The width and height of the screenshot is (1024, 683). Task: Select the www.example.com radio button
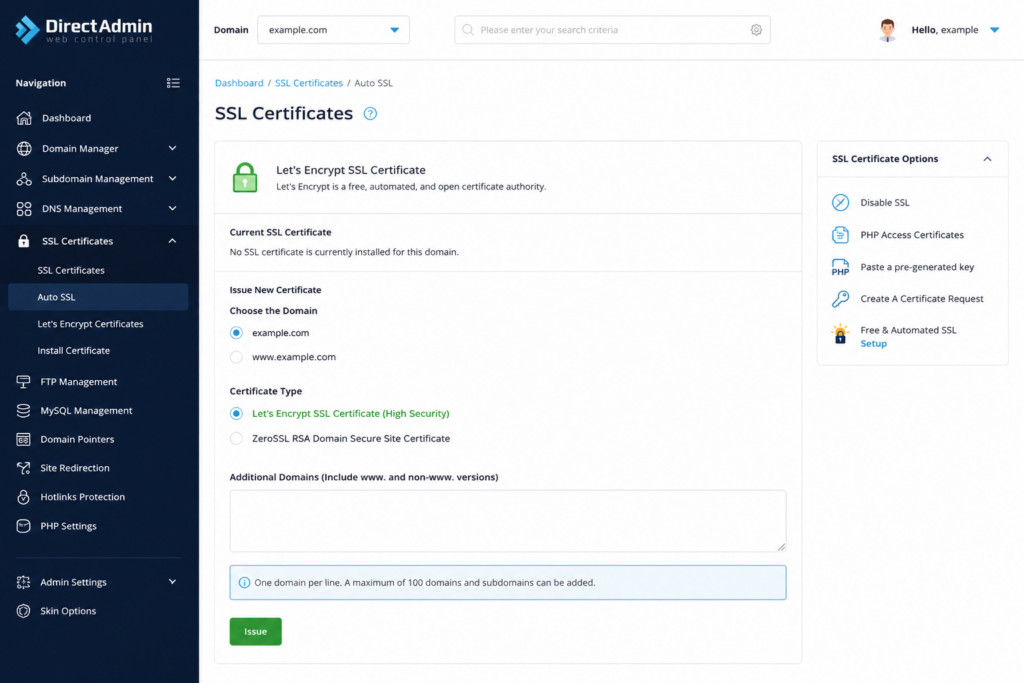point(236,357)
